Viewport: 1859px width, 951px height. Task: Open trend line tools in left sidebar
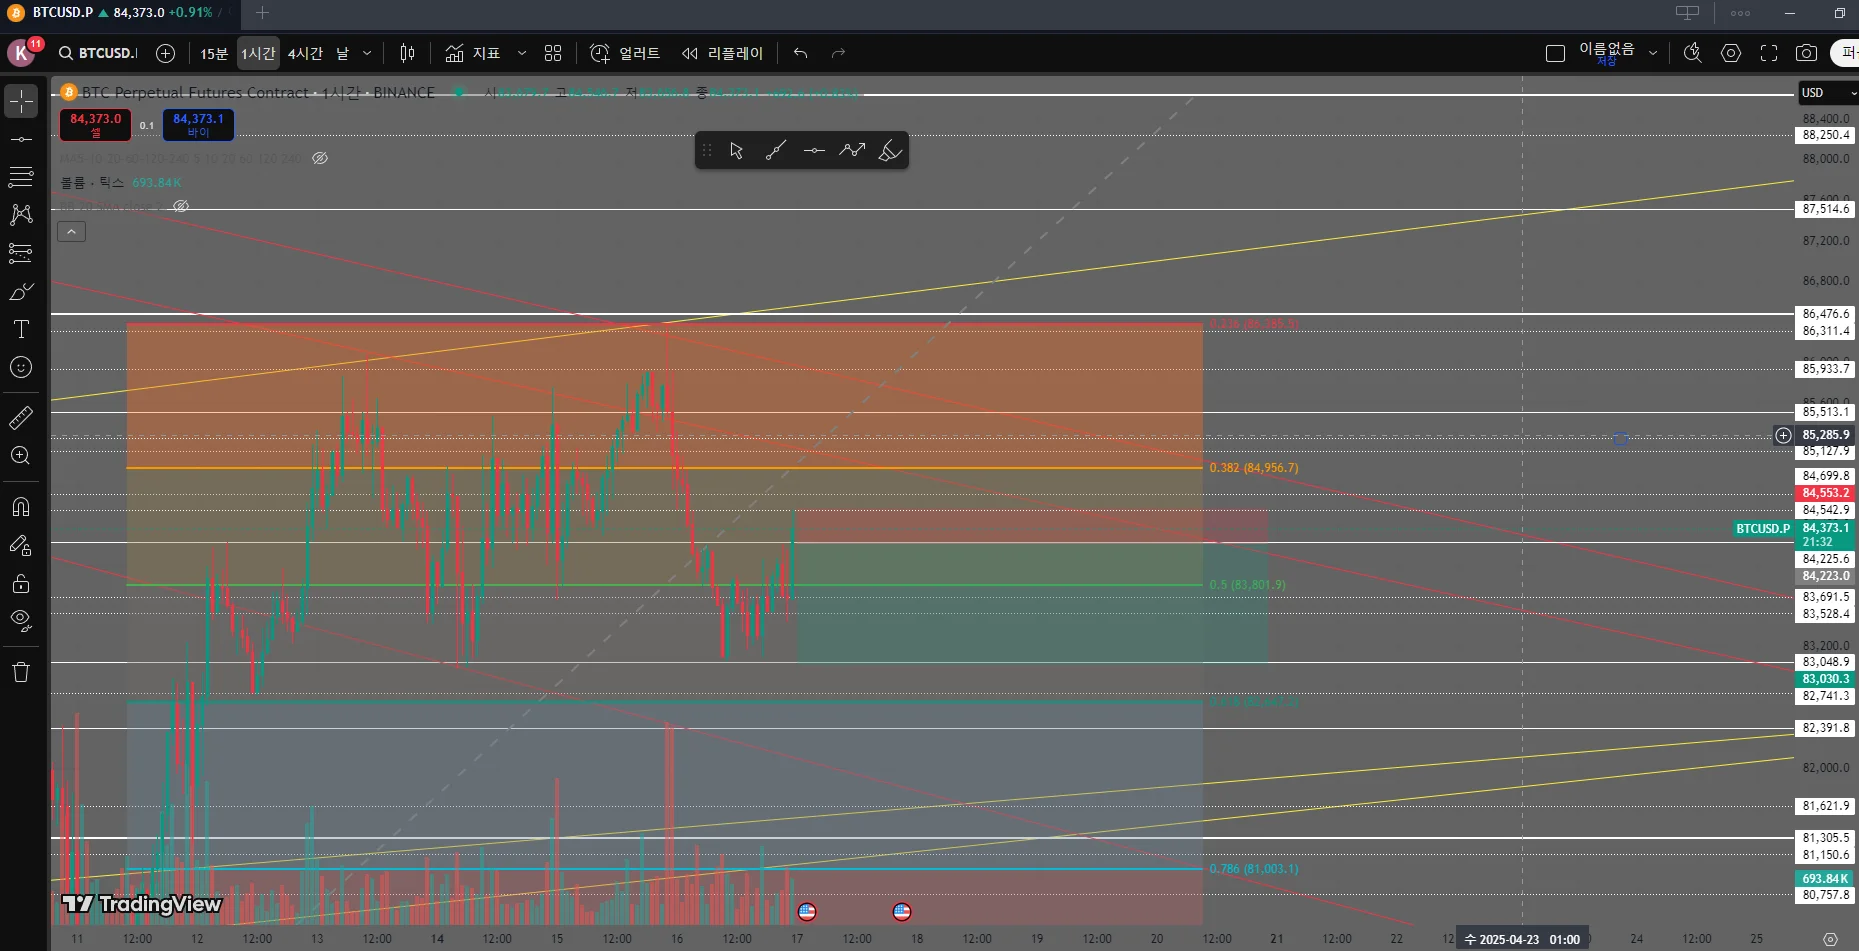pos(21,139)
